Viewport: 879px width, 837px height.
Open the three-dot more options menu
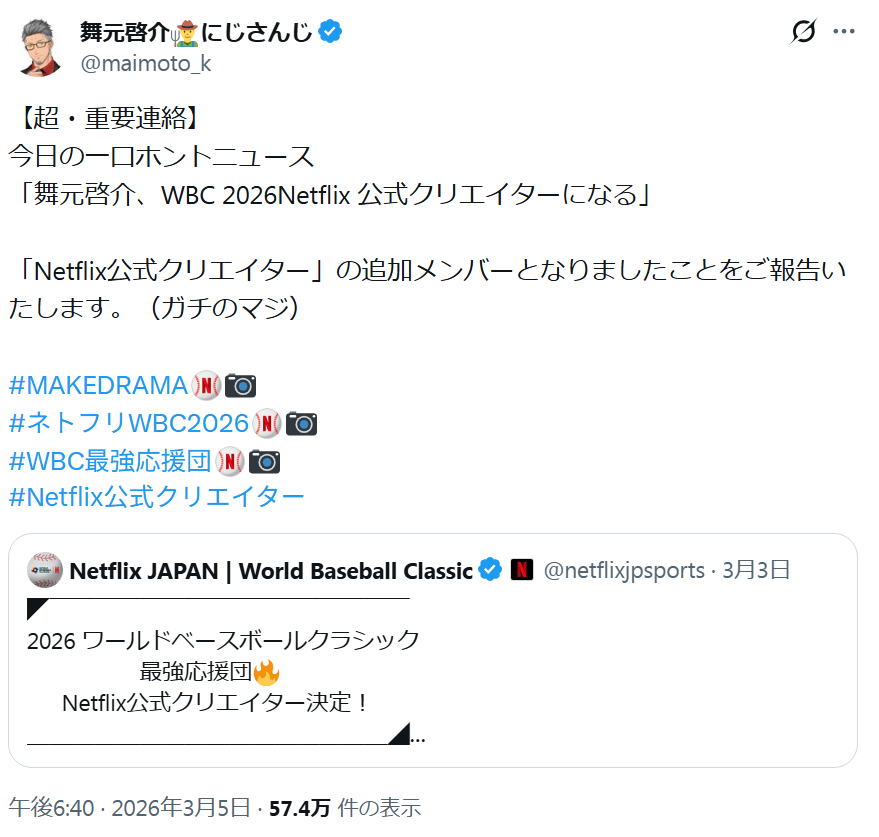tap(844, 32)
